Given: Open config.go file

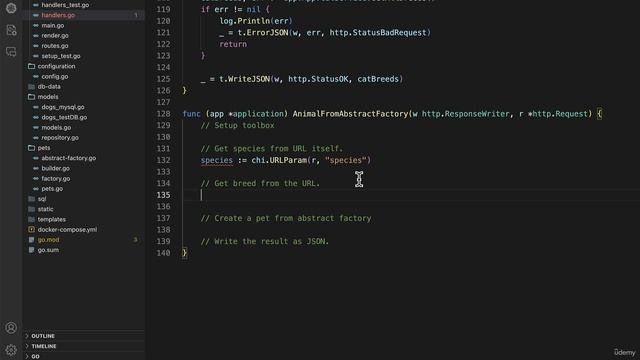Looking at the screenshot, I should click(55, 76).
